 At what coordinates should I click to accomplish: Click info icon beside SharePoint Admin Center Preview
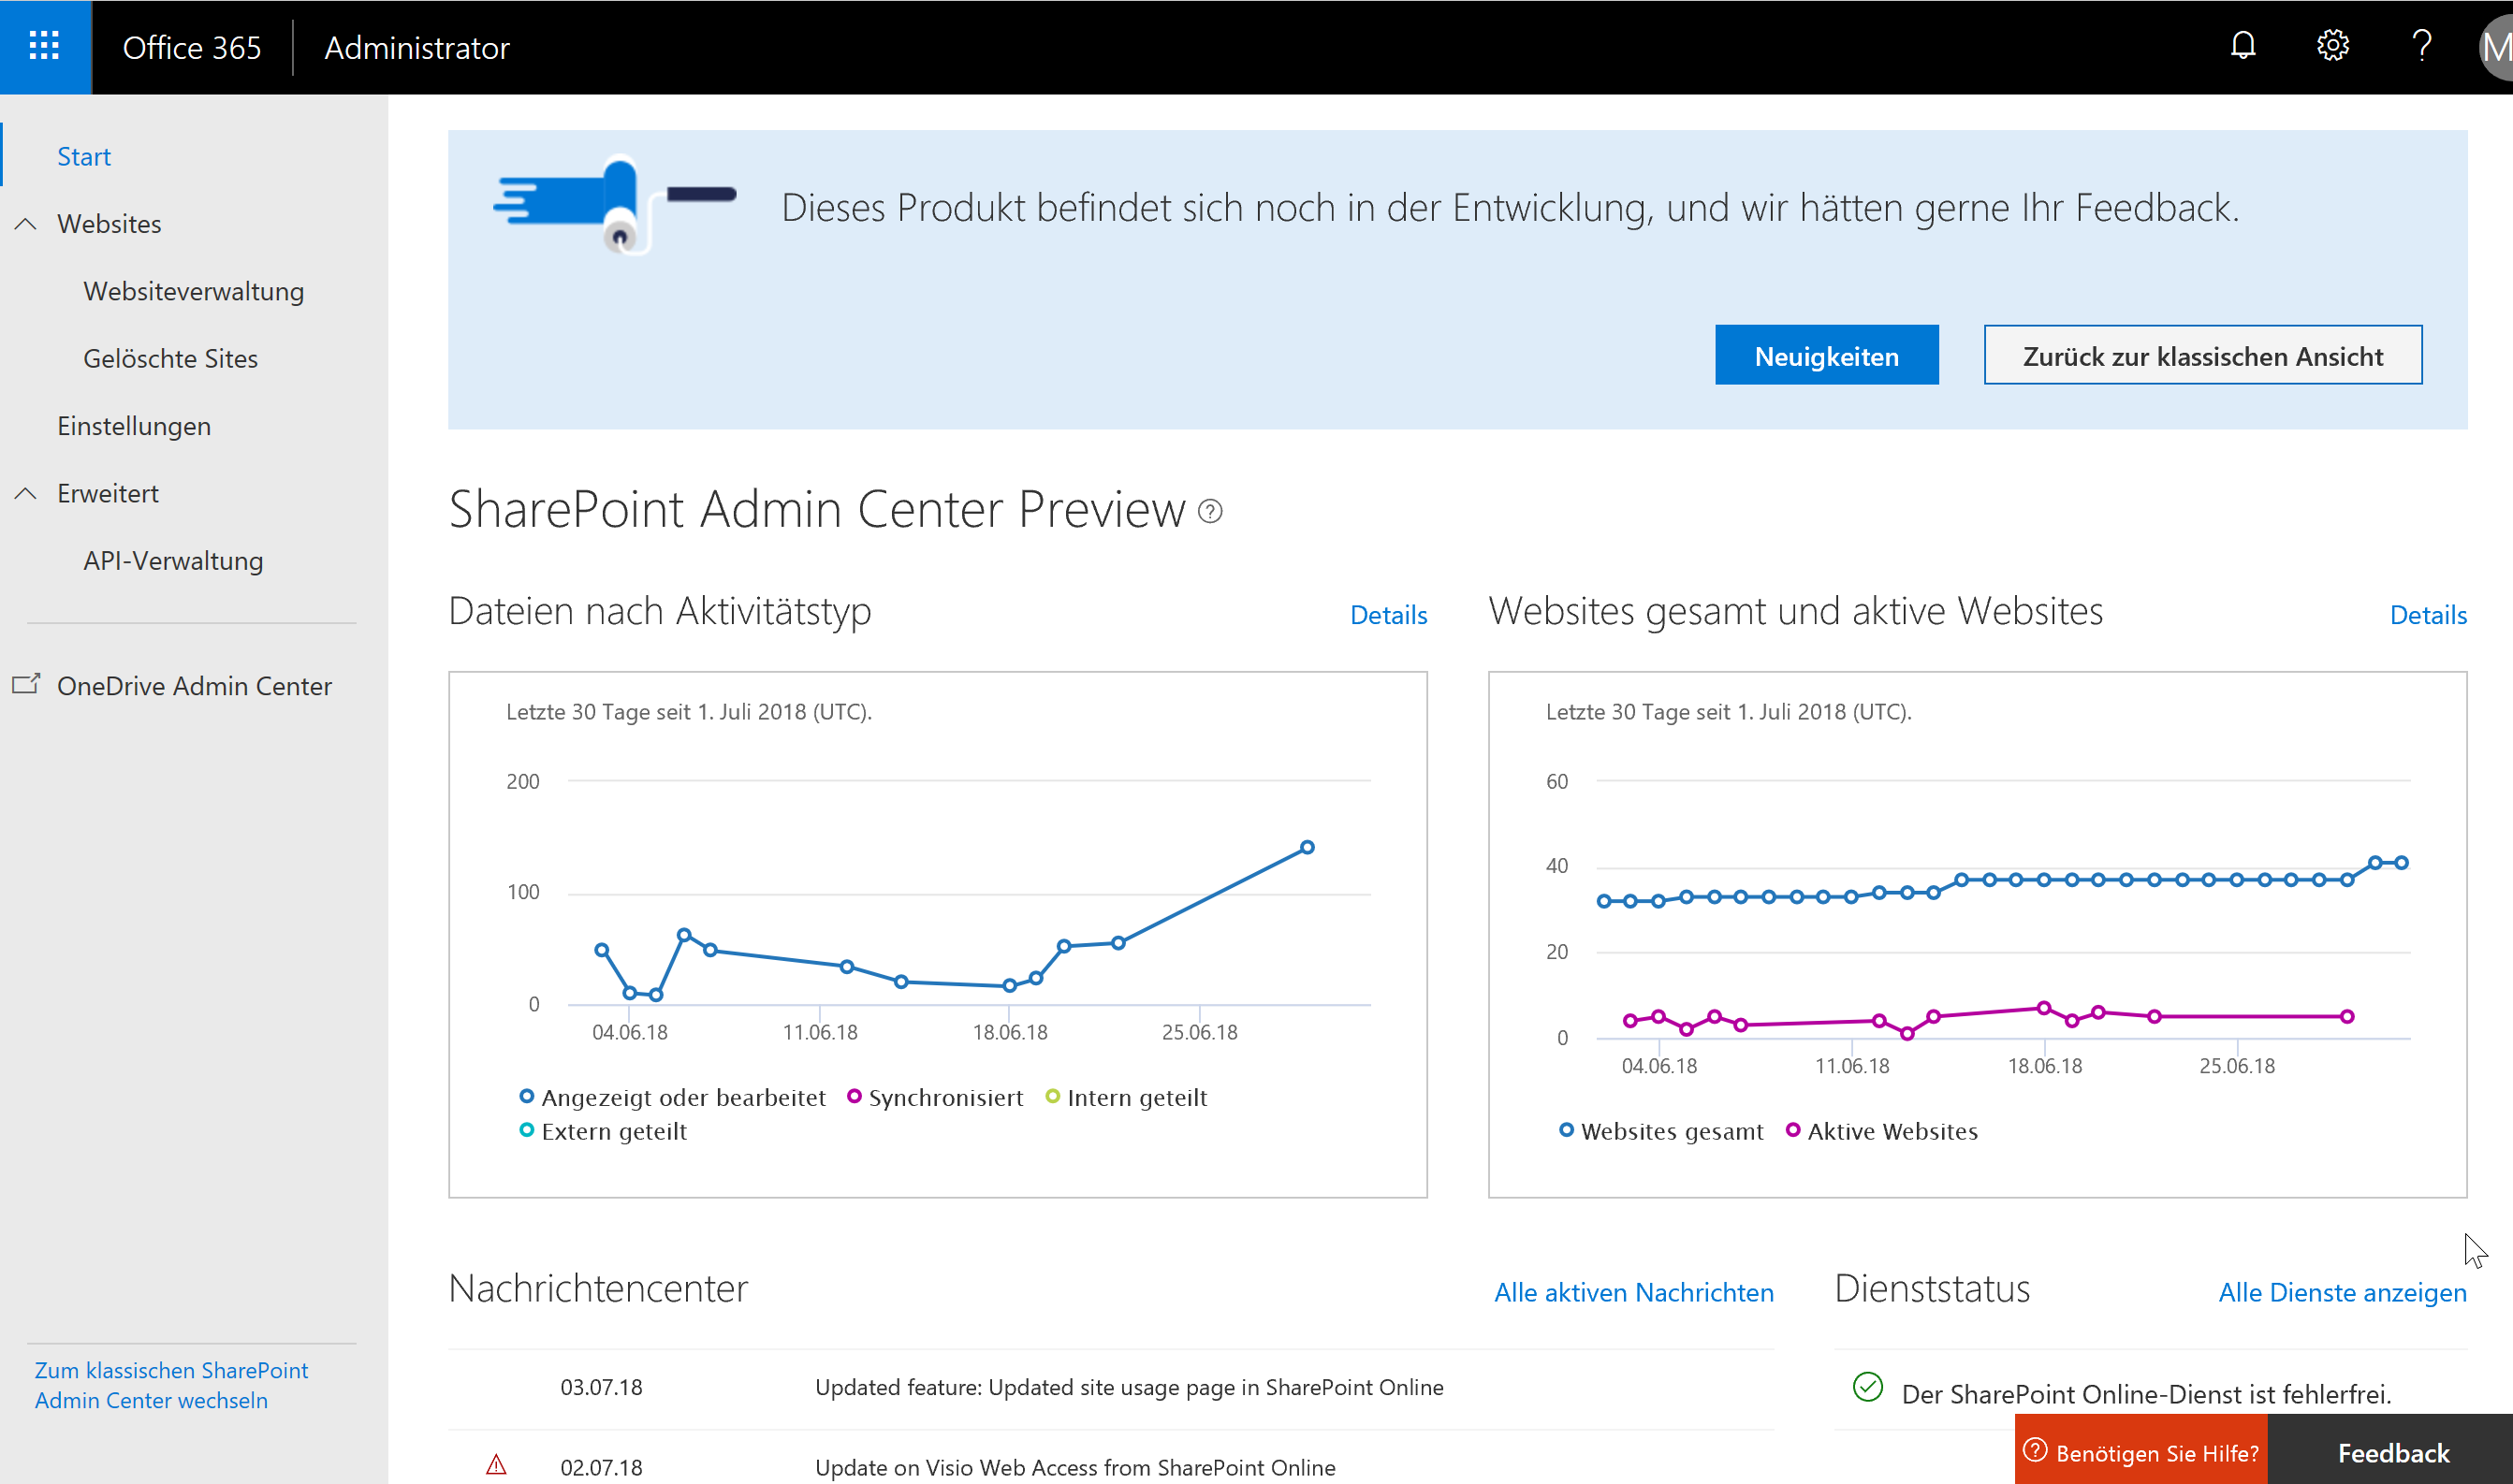click(1210, 512)
